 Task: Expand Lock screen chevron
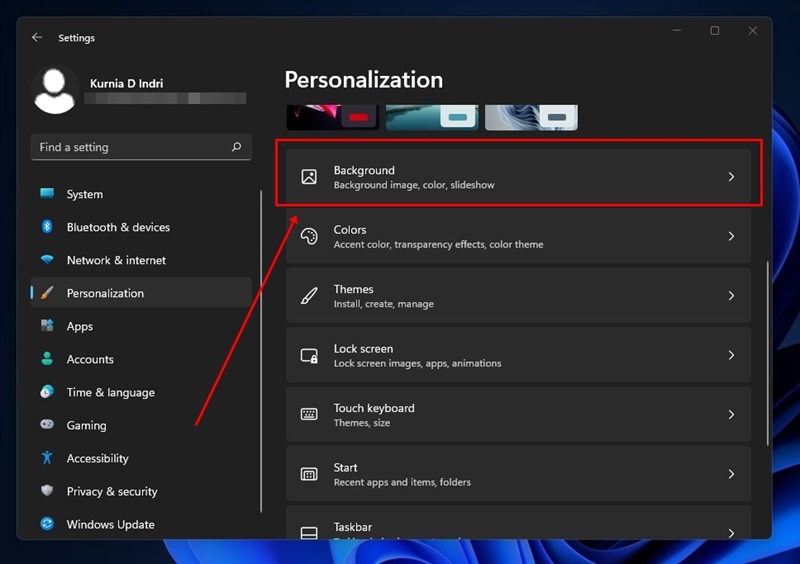731,355
